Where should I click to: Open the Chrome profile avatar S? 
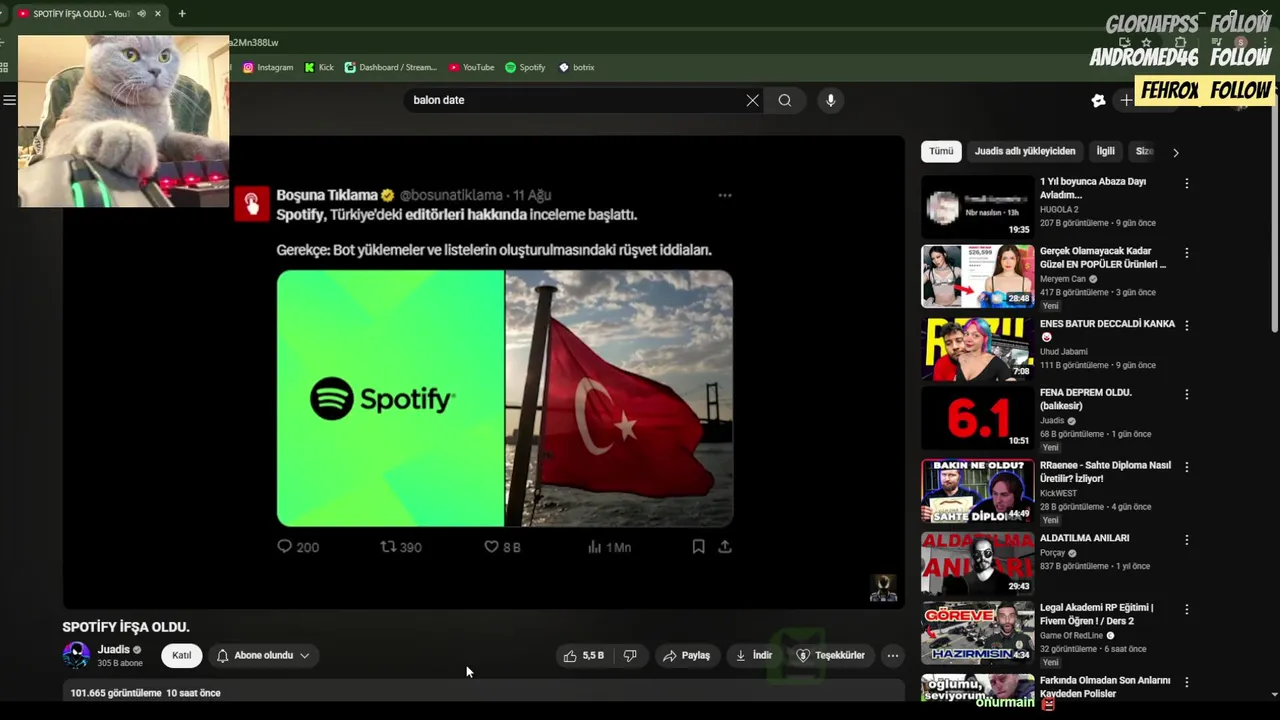(1240, 43)
